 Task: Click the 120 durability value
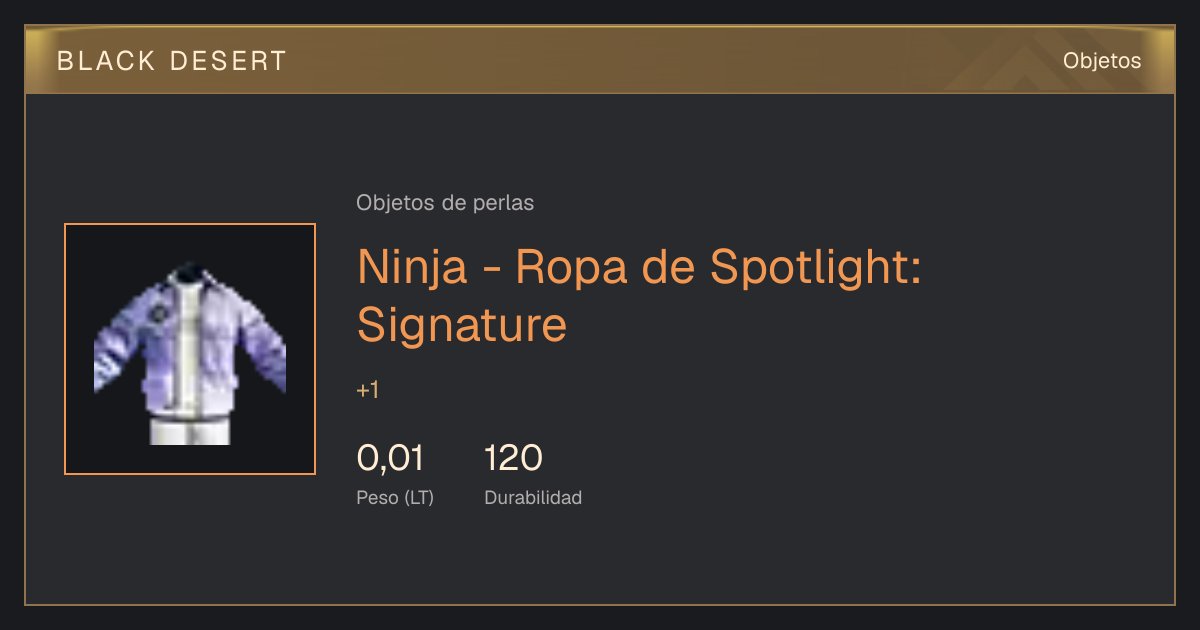[513, 458]
